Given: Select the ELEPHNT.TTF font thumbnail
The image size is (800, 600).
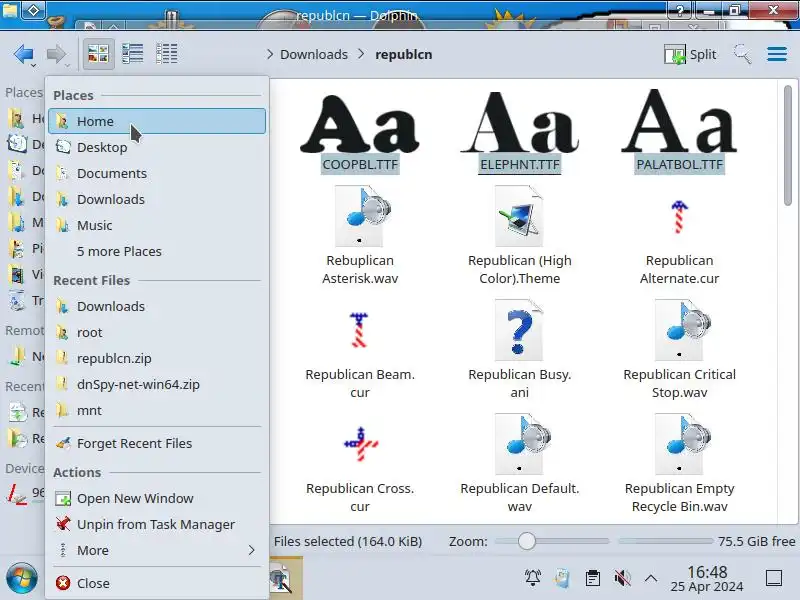Looking at the screenshot, I should pyautogui.click(x=519, y=122).
